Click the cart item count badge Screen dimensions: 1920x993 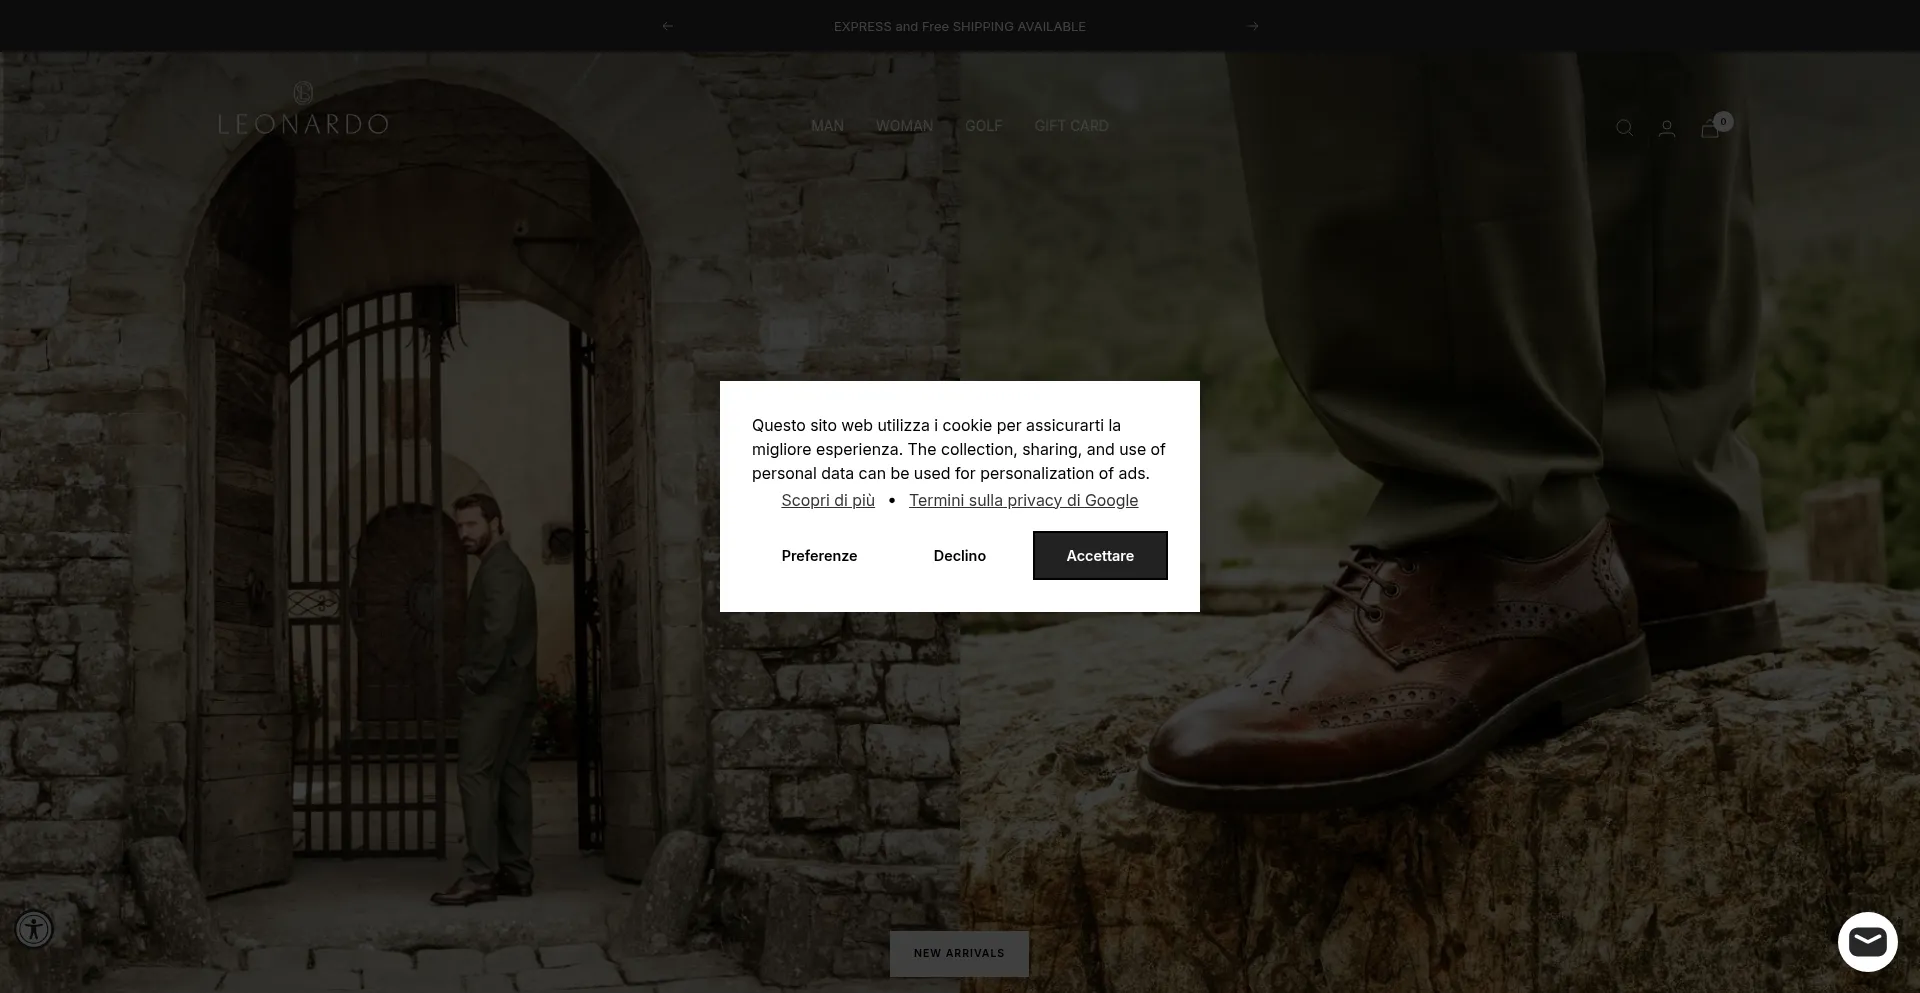1723,121
